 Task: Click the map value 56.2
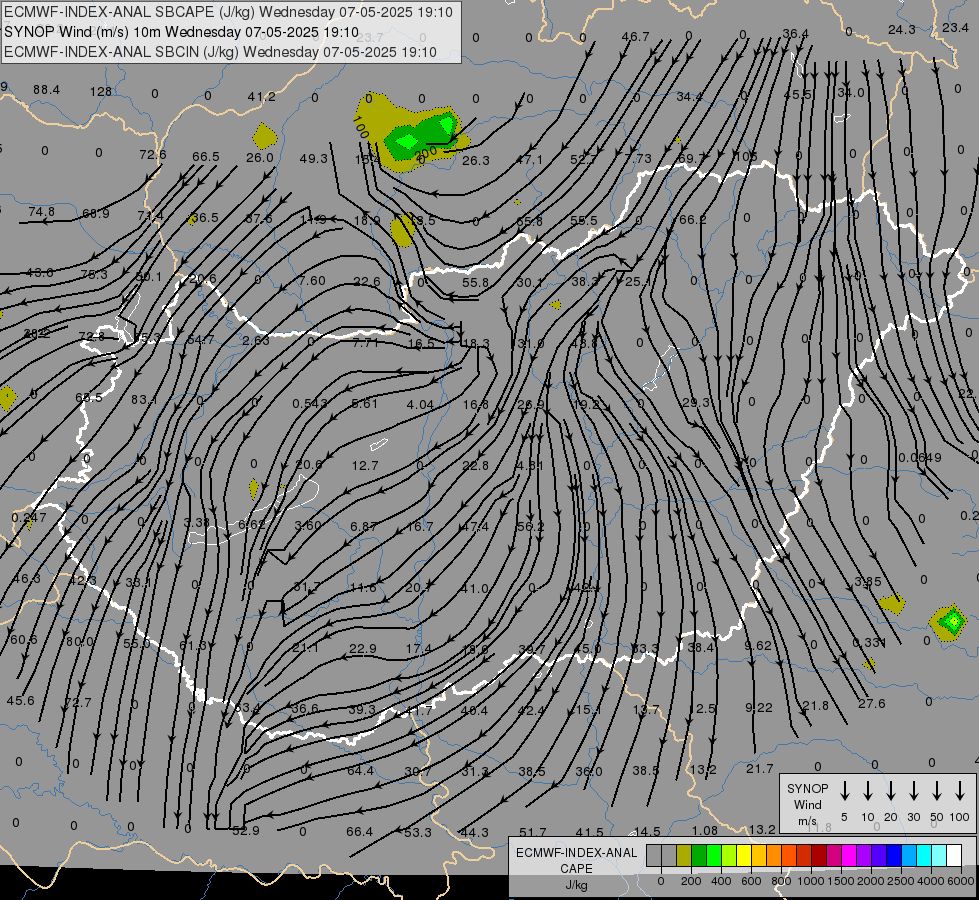click(531, 527)
